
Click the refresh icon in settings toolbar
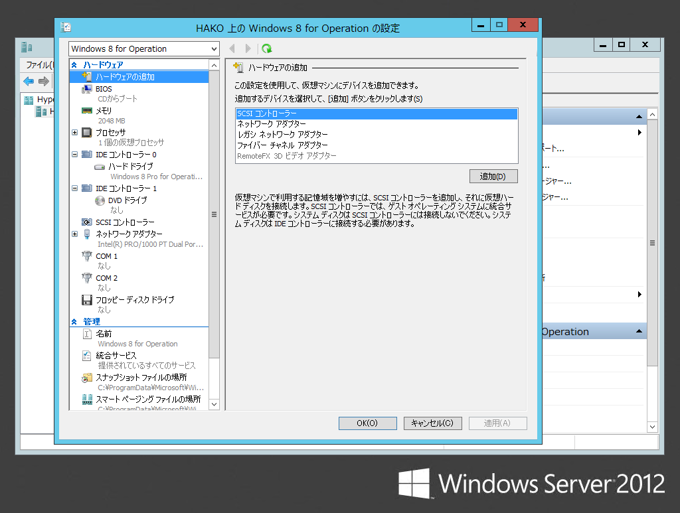click(267, 49)
